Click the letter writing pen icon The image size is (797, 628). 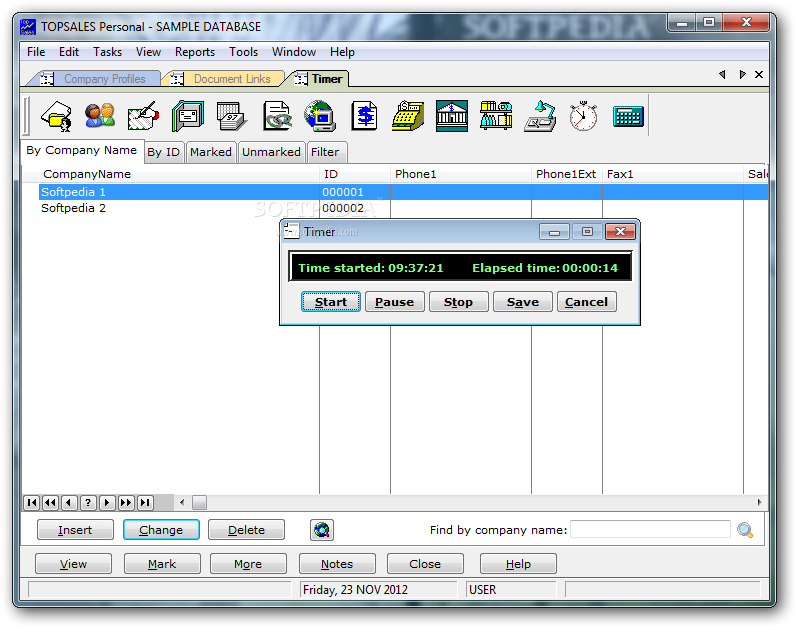coord(143,116)
